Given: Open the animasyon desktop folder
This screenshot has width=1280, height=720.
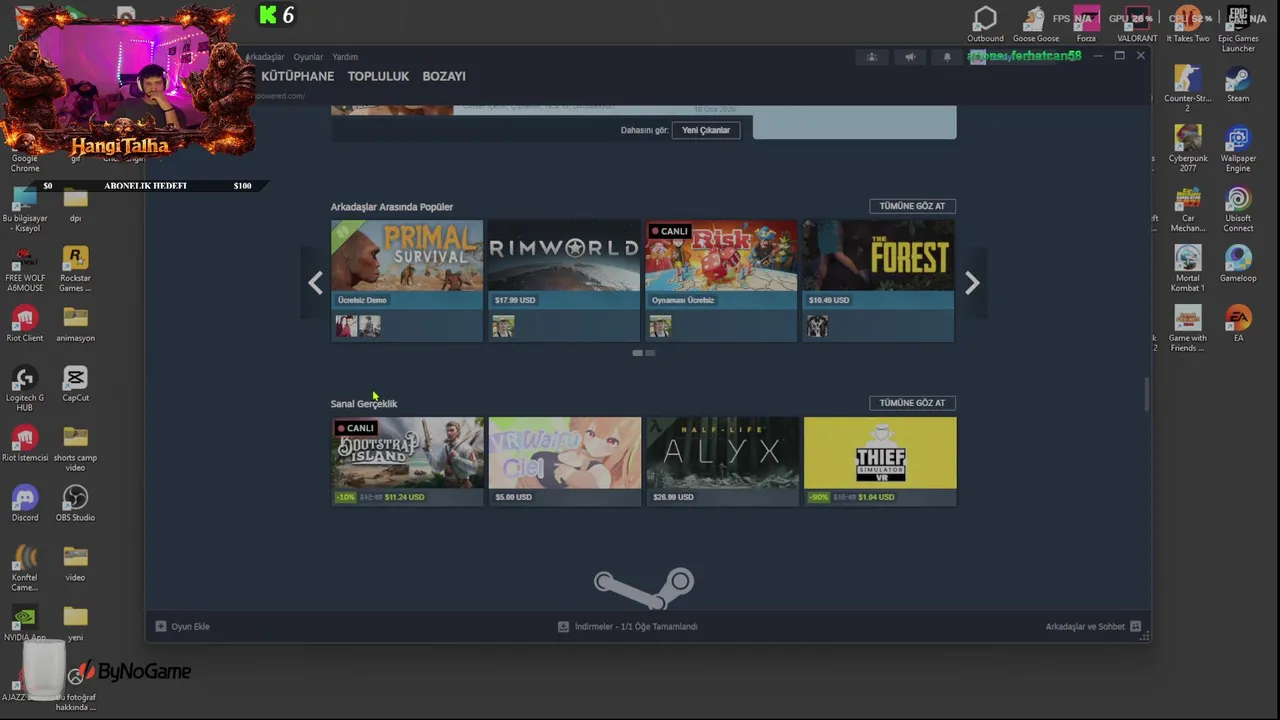Looking at the screenshot, I should pyautogui.click(x=75, y=323).
